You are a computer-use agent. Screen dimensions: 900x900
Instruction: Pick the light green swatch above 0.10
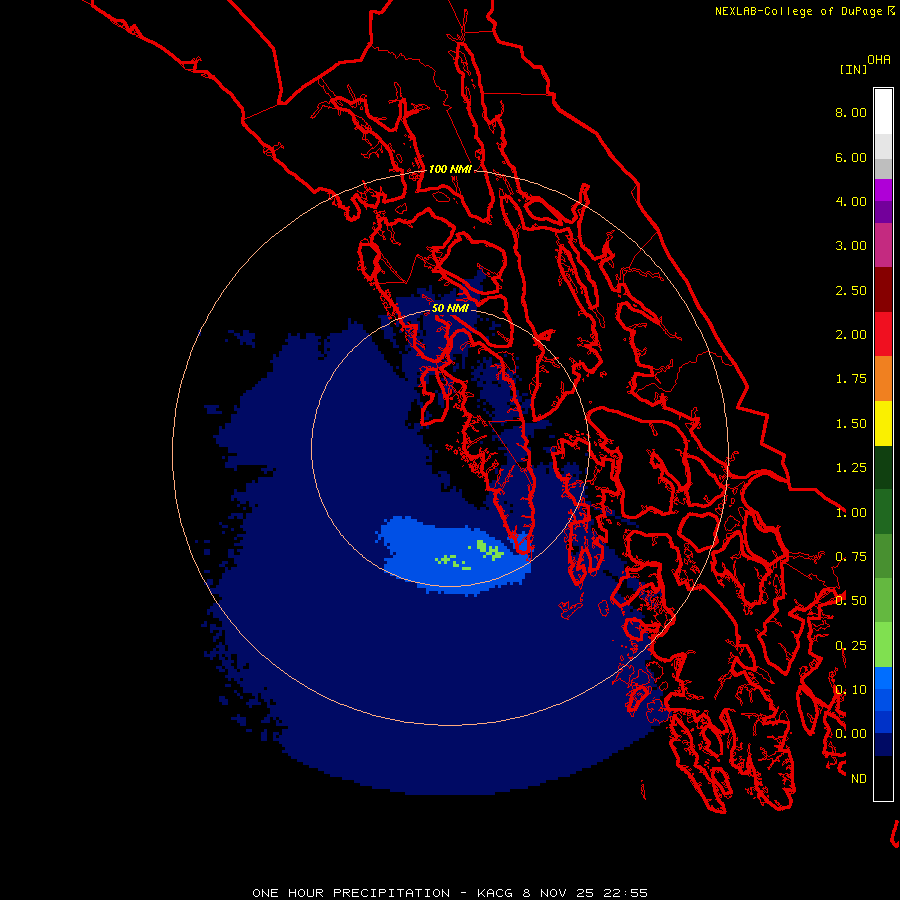pos(883,645)
